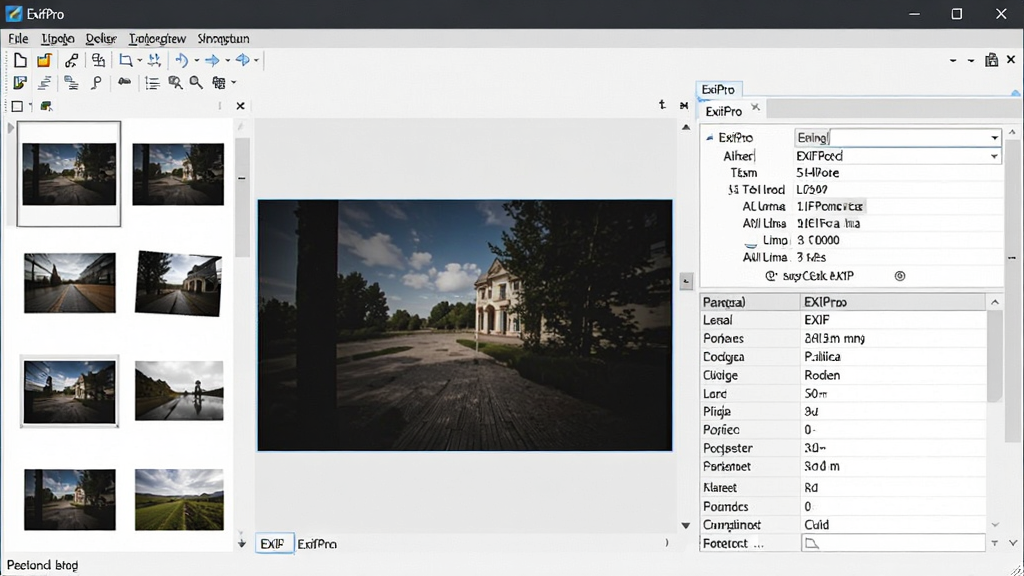Open the File menu

[18, 39]
